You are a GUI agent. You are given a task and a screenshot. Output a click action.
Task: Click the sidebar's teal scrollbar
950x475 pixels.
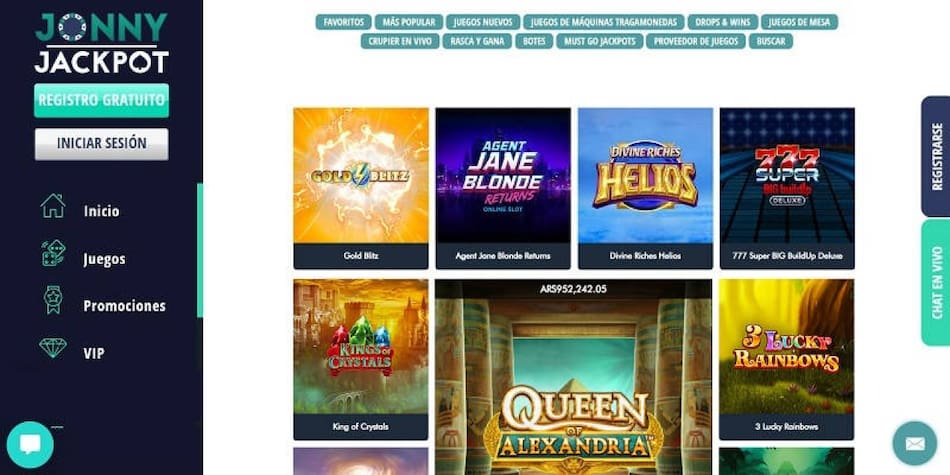(200, 250)
